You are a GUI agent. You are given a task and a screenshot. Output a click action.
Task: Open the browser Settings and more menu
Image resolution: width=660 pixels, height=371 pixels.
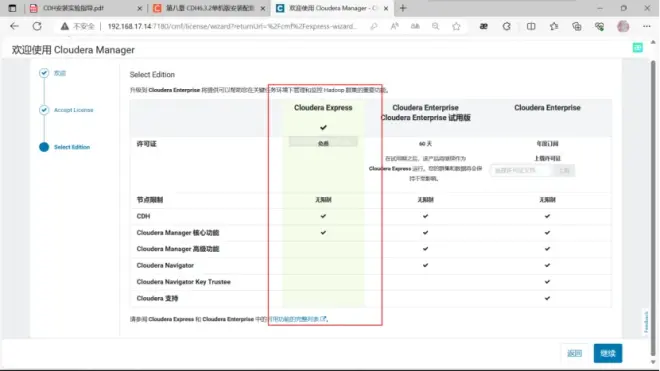[x=647, y=26]
